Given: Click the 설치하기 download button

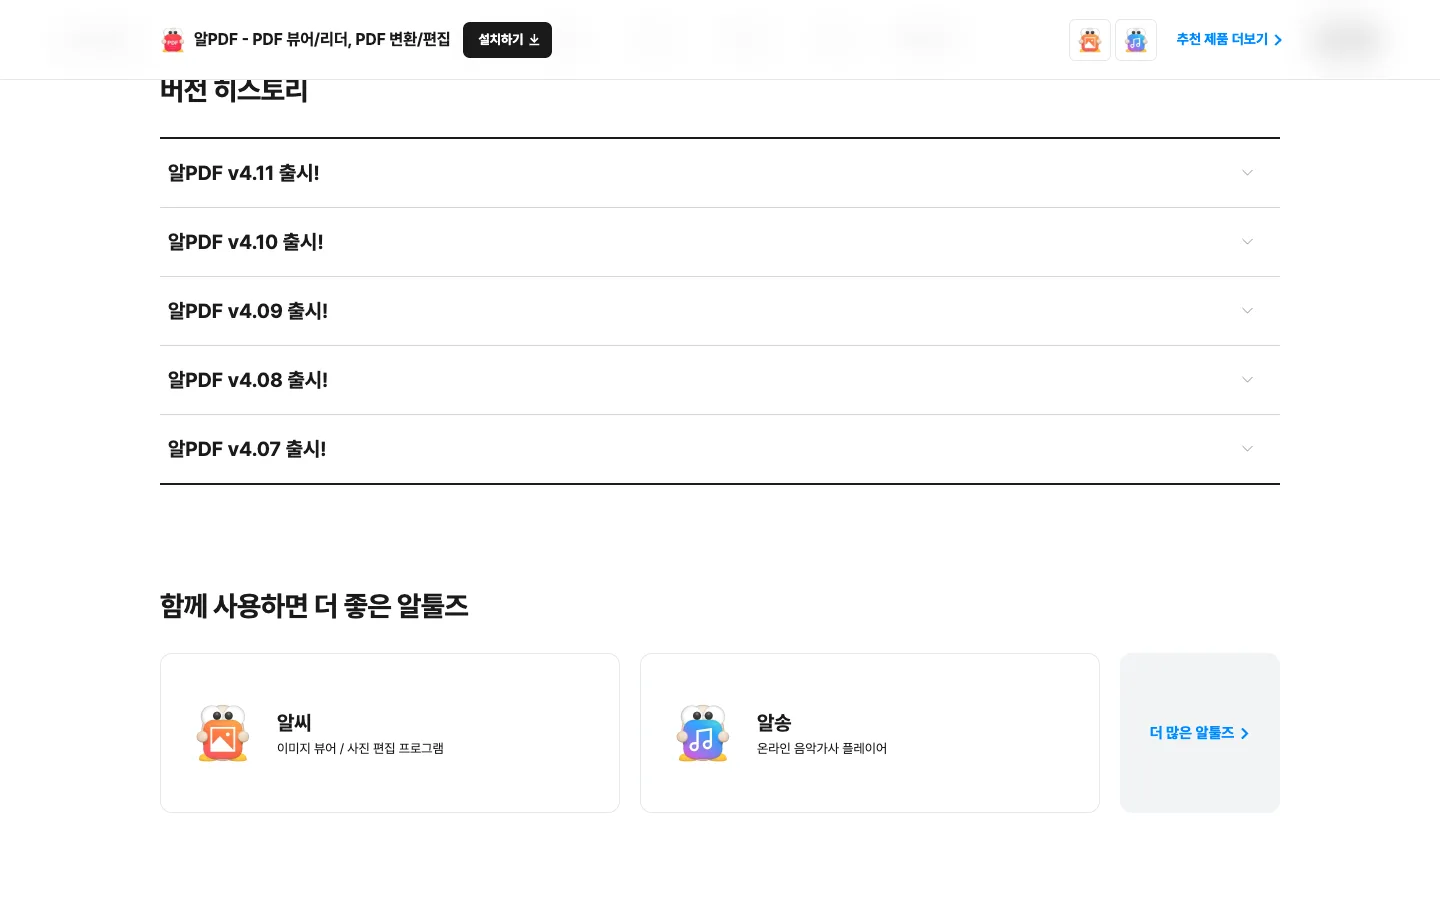Looking at the screenshot, I should [x=507, y=40].
